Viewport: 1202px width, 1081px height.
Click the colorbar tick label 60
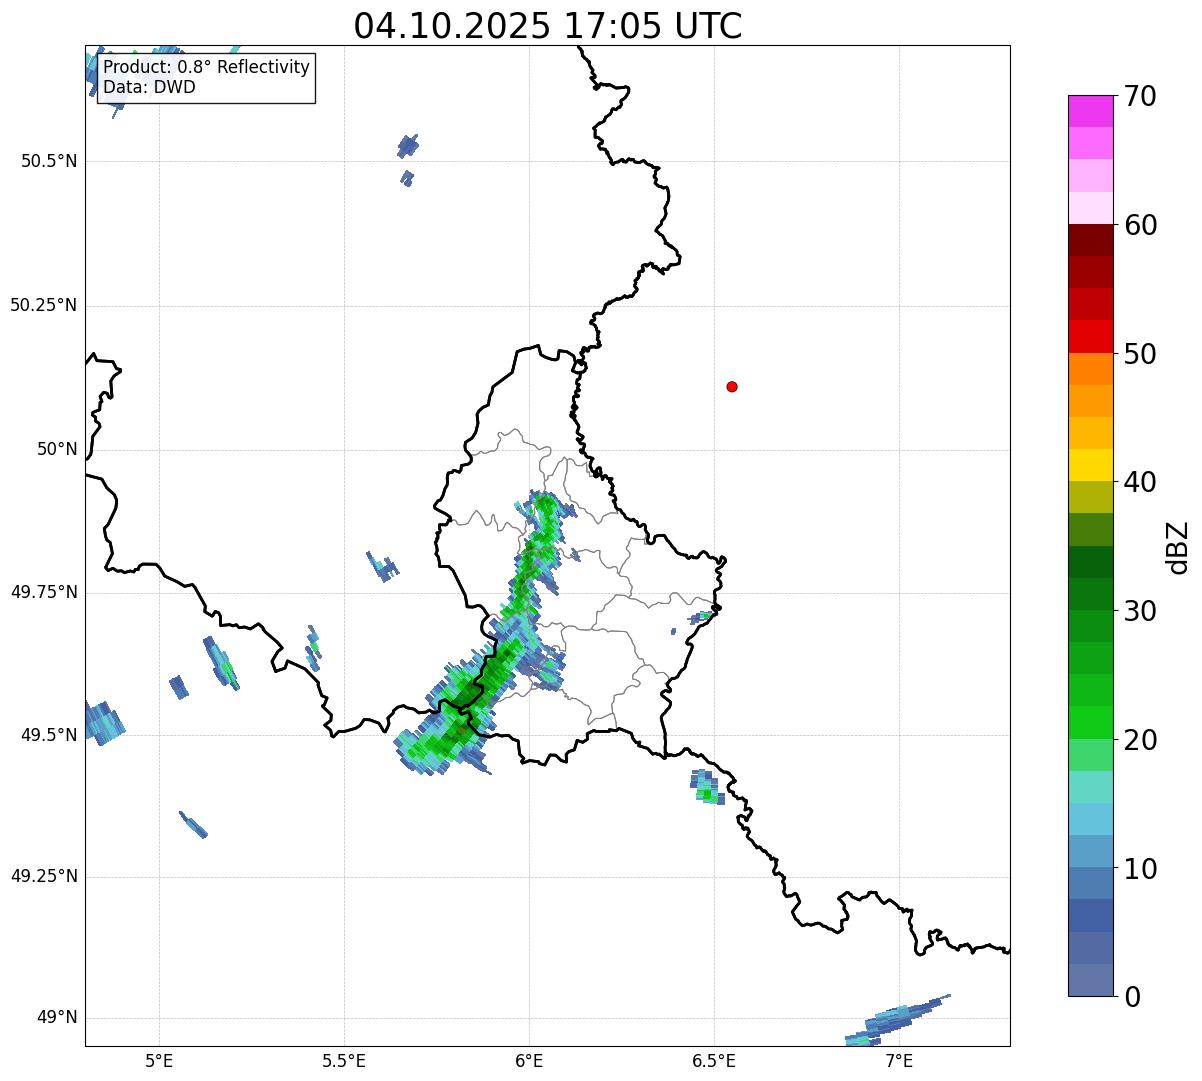pos(1140,225)
